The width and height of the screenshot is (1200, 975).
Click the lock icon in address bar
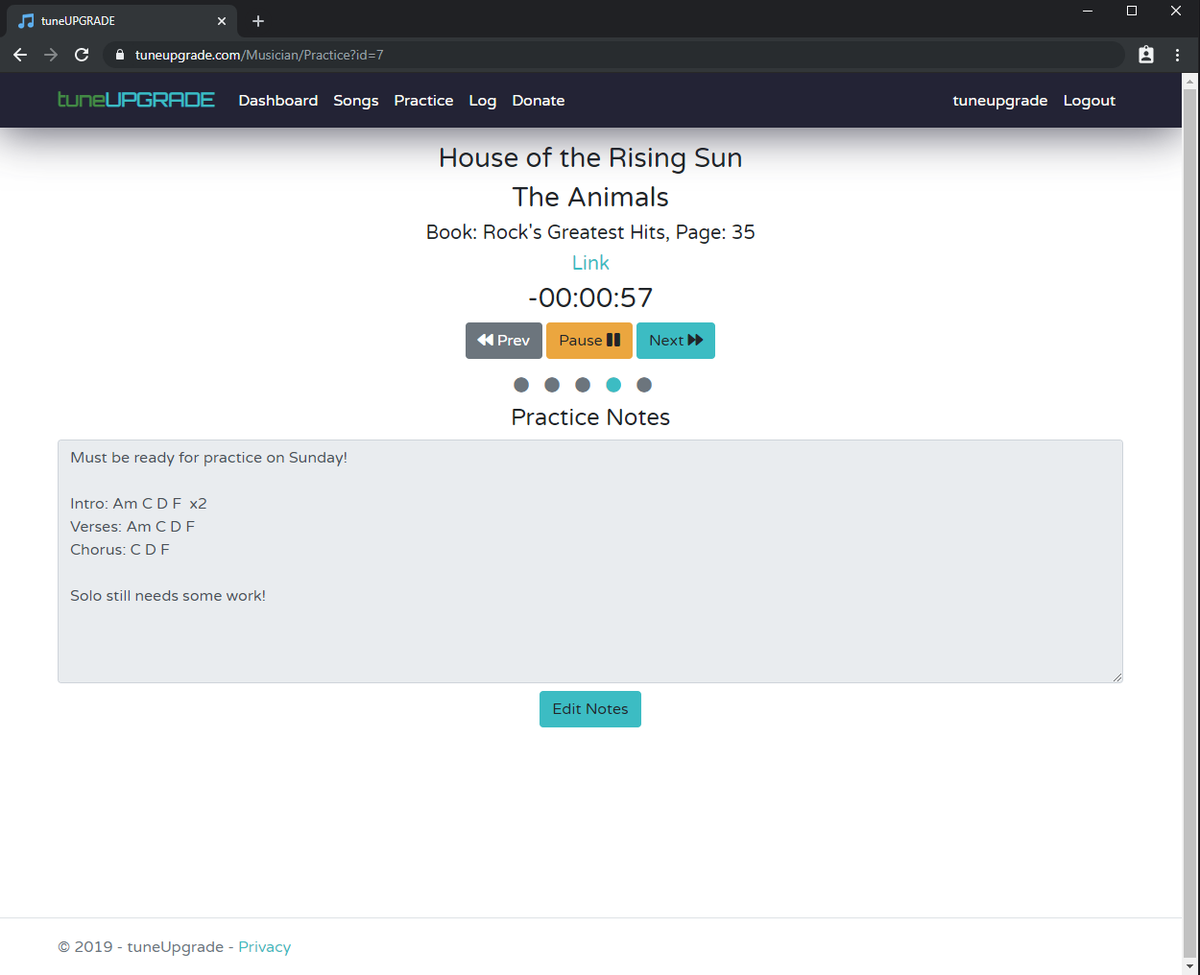tap(119, 55)
